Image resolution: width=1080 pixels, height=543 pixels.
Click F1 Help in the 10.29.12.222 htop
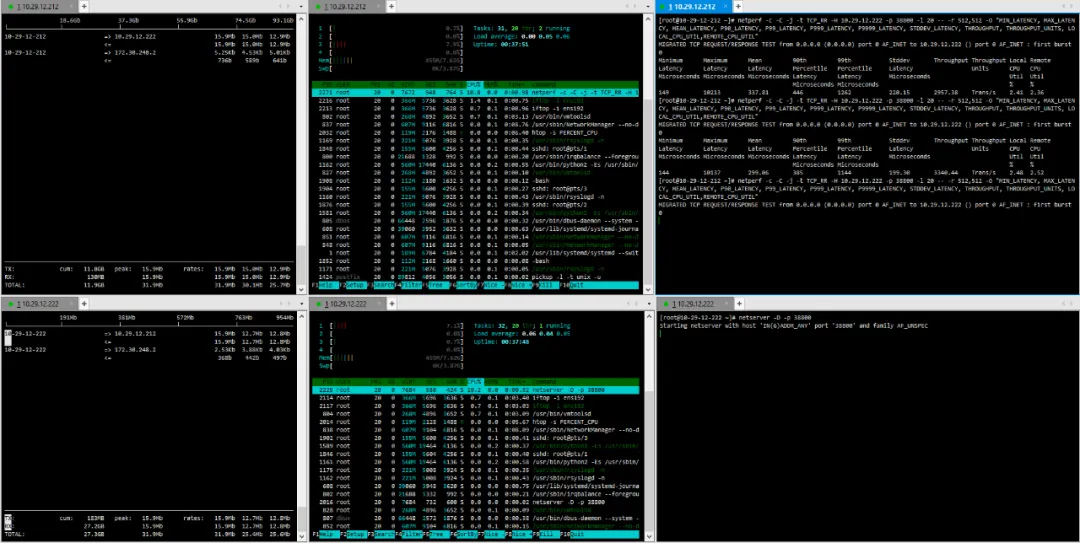click(325, 534)
